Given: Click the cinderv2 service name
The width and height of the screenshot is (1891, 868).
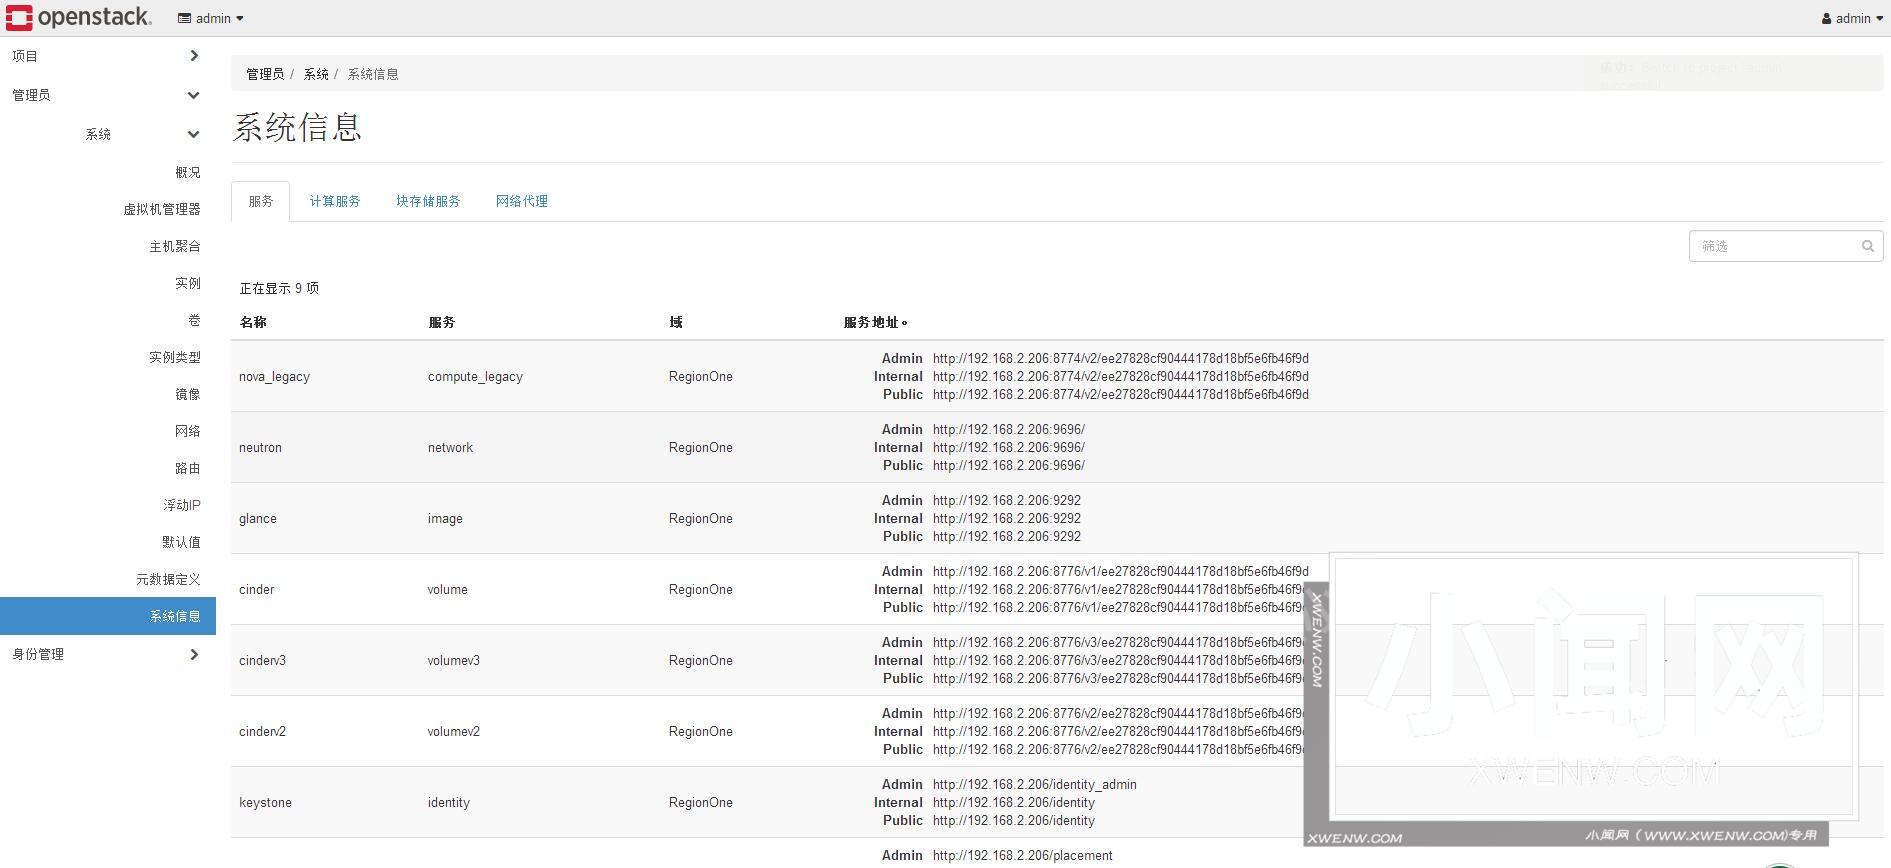Looking at the screenshot, I should [262, 732].
